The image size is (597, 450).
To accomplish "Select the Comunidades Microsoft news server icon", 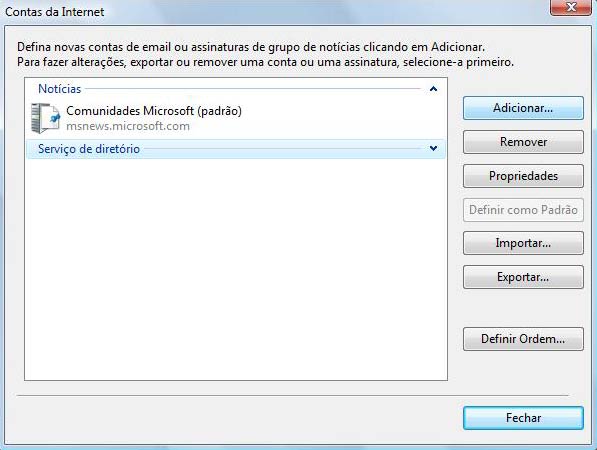I will point(45,118).
